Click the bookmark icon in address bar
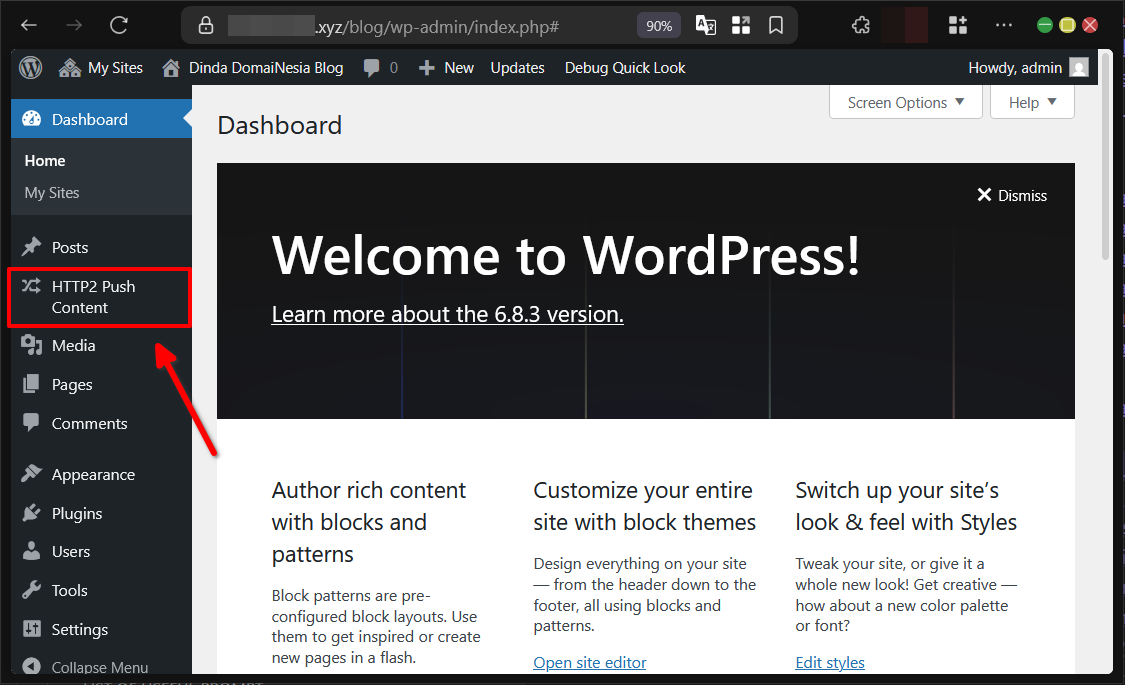1125x685 pixels. (776, 25)
